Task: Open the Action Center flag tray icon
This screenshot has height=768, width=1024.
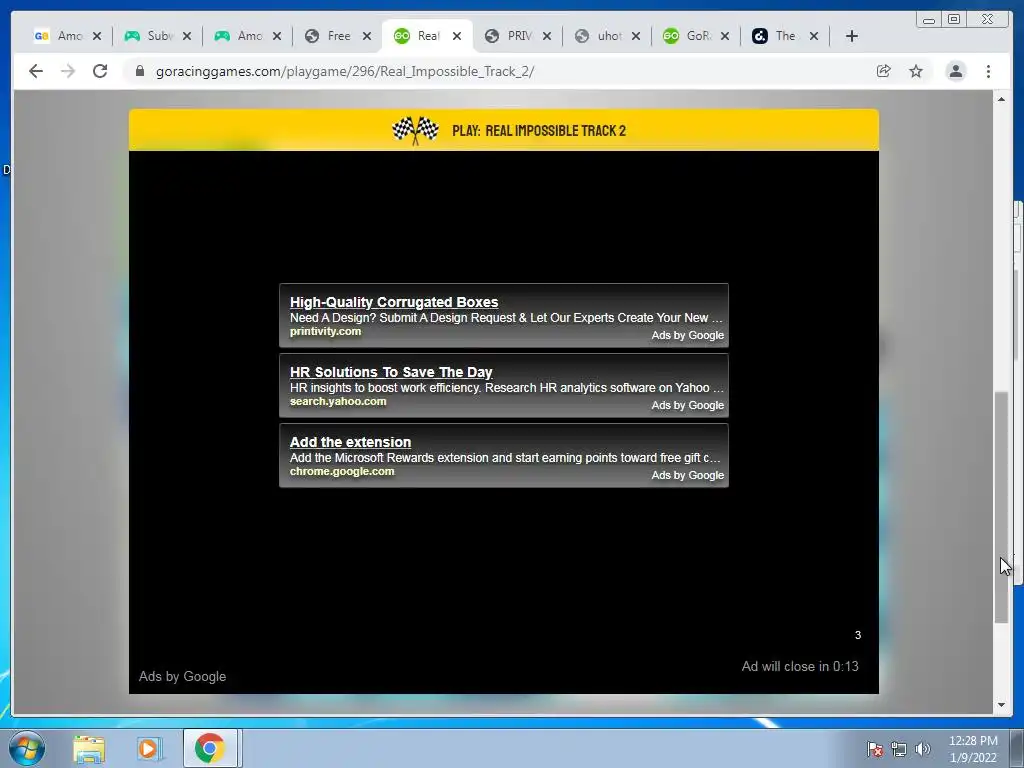Action: (x=875, y=749)
